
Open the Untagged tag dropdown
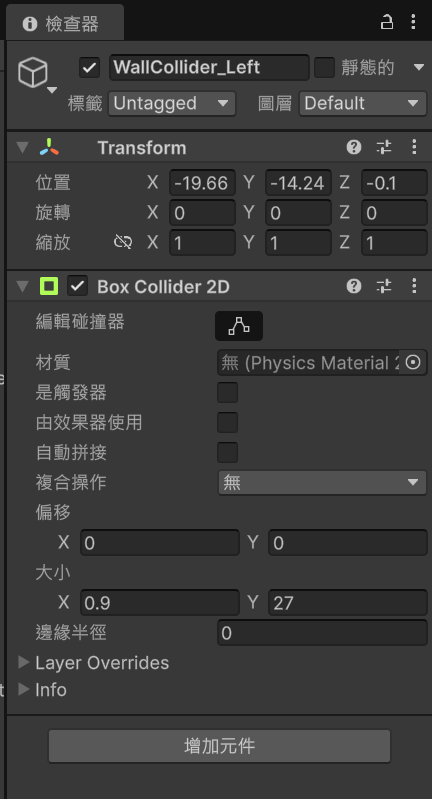[172, 103]
